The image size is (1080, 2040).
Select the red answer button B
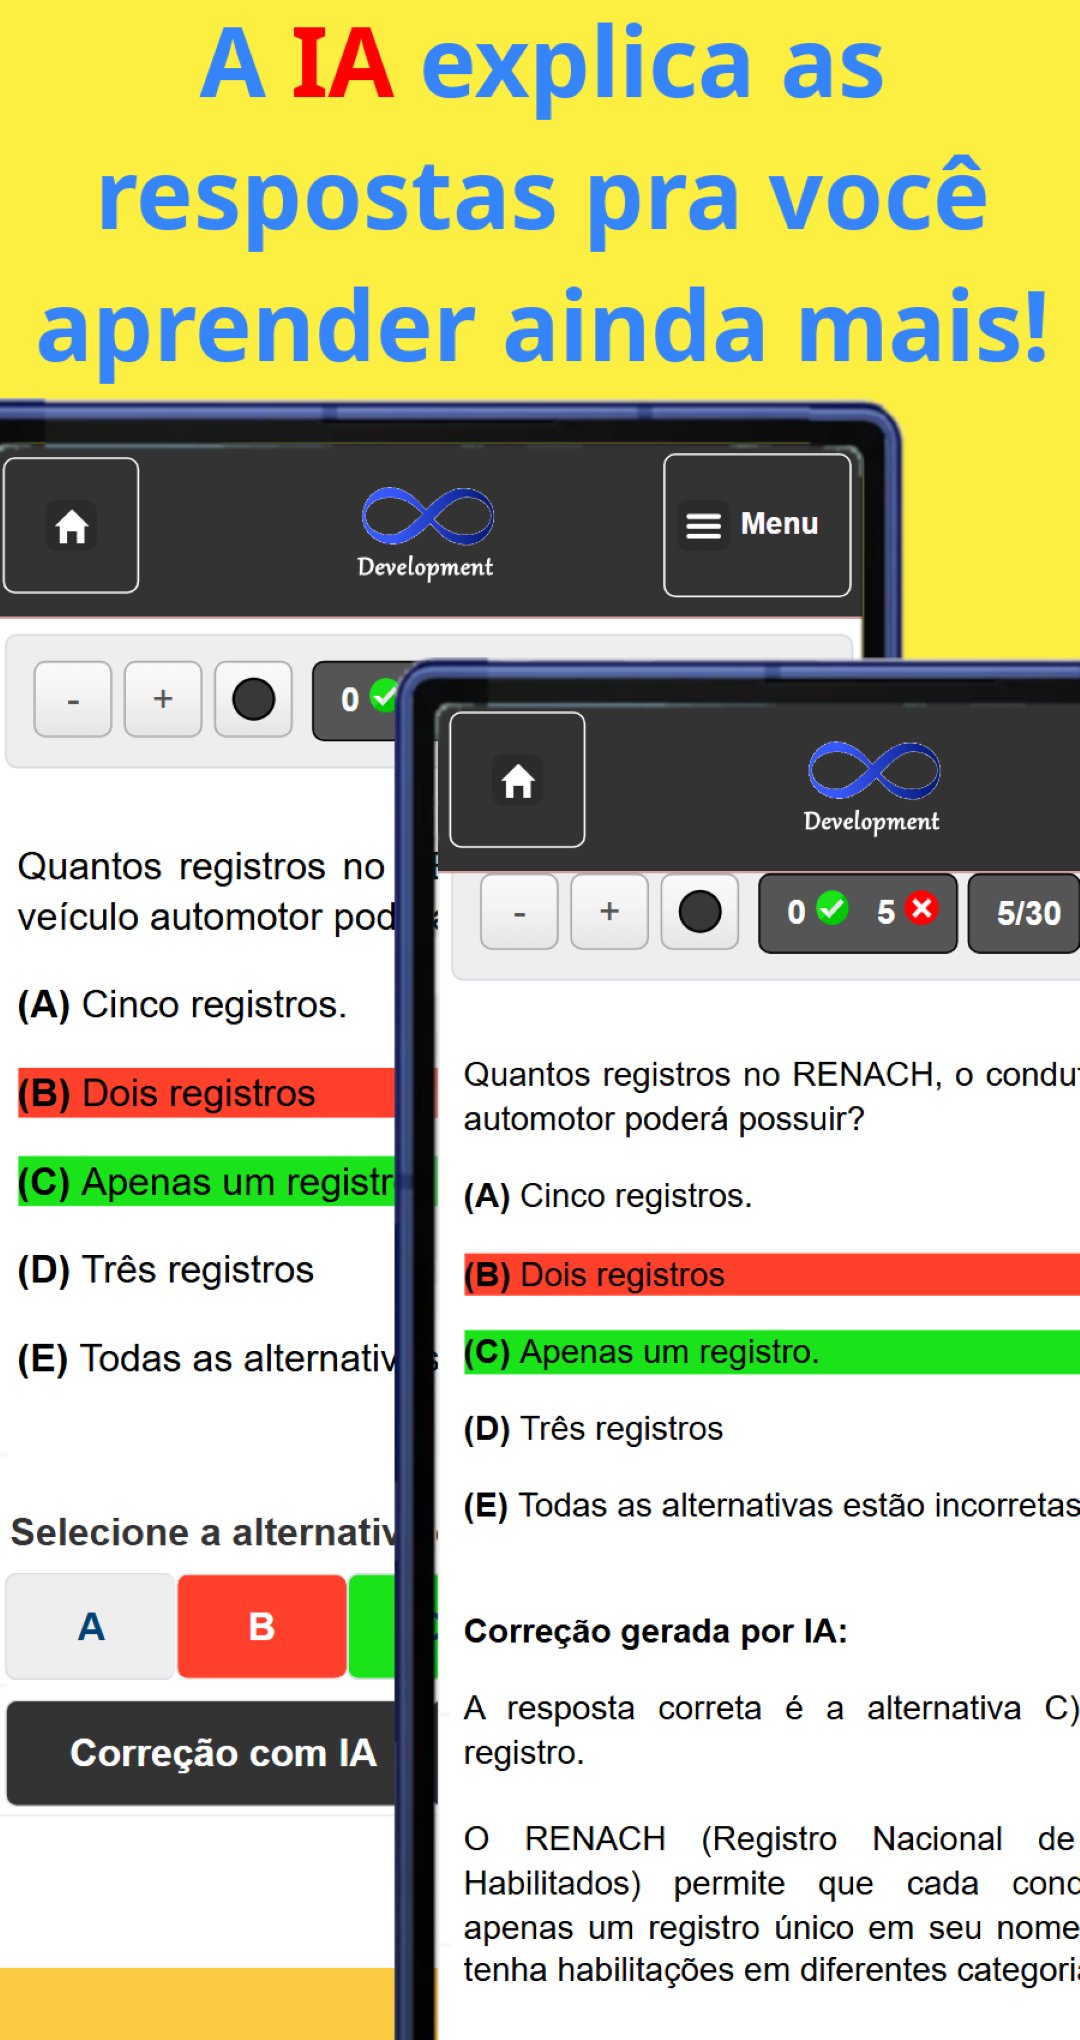pos(262,1627)
